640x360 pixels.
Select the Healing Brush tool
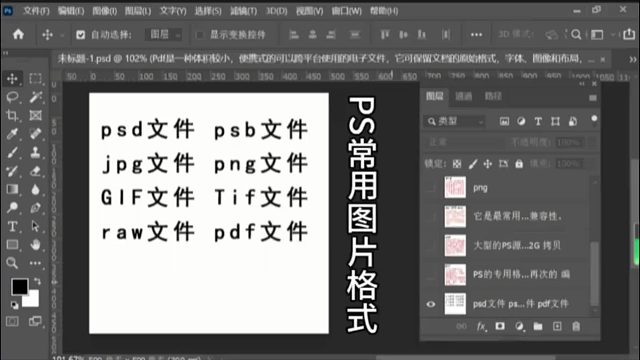[x=36, y=134]
